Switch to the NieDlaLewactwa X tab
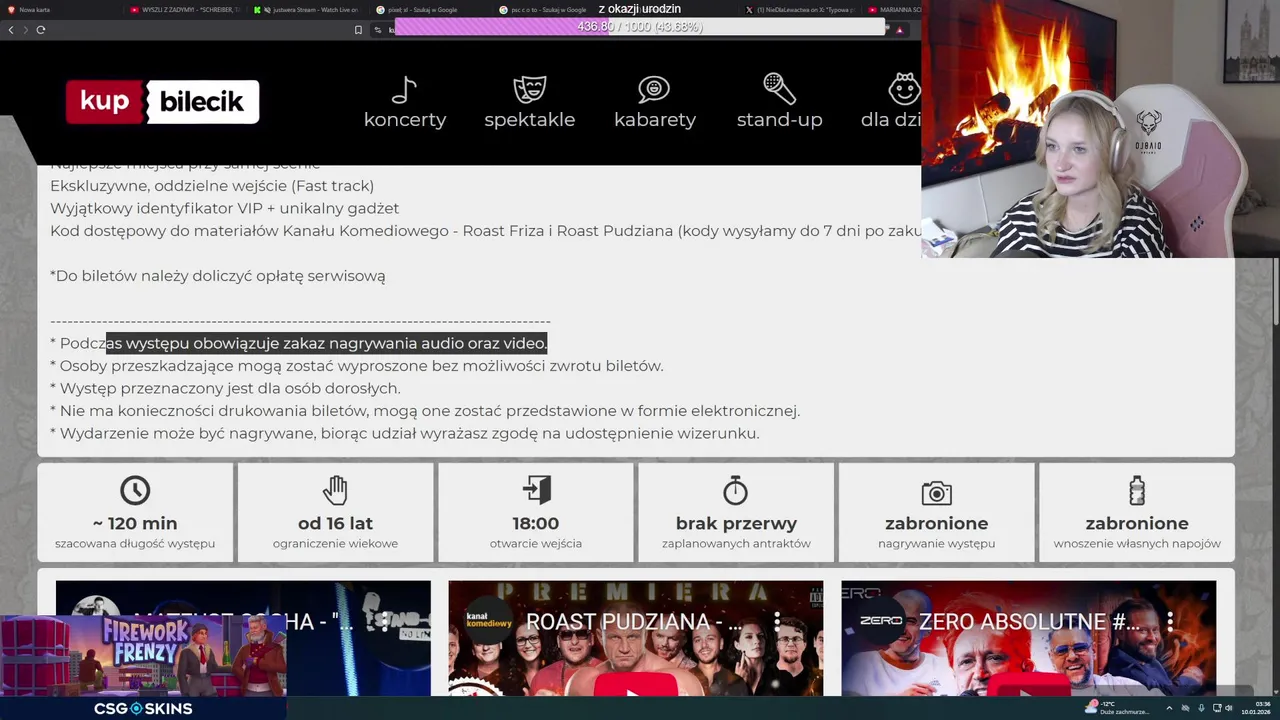1280x720 pixels. [800, 9]
